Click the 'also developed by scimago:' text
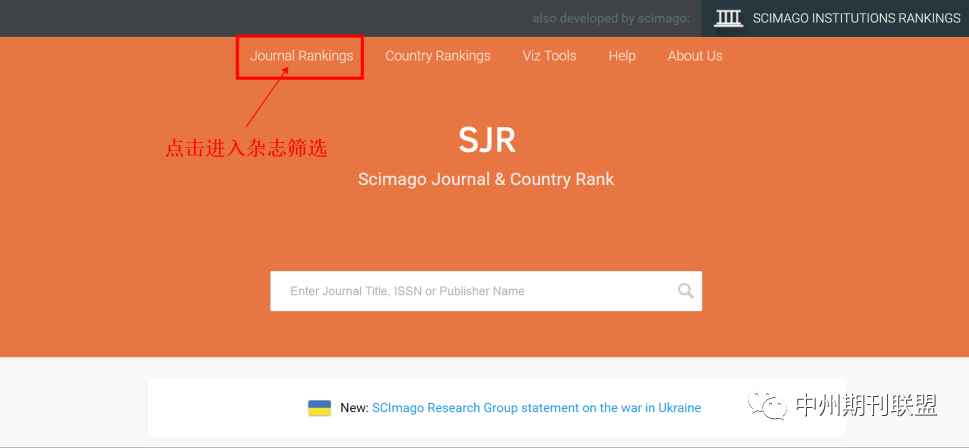This screenshot has width=969, height=448. [x=611, y=19]
